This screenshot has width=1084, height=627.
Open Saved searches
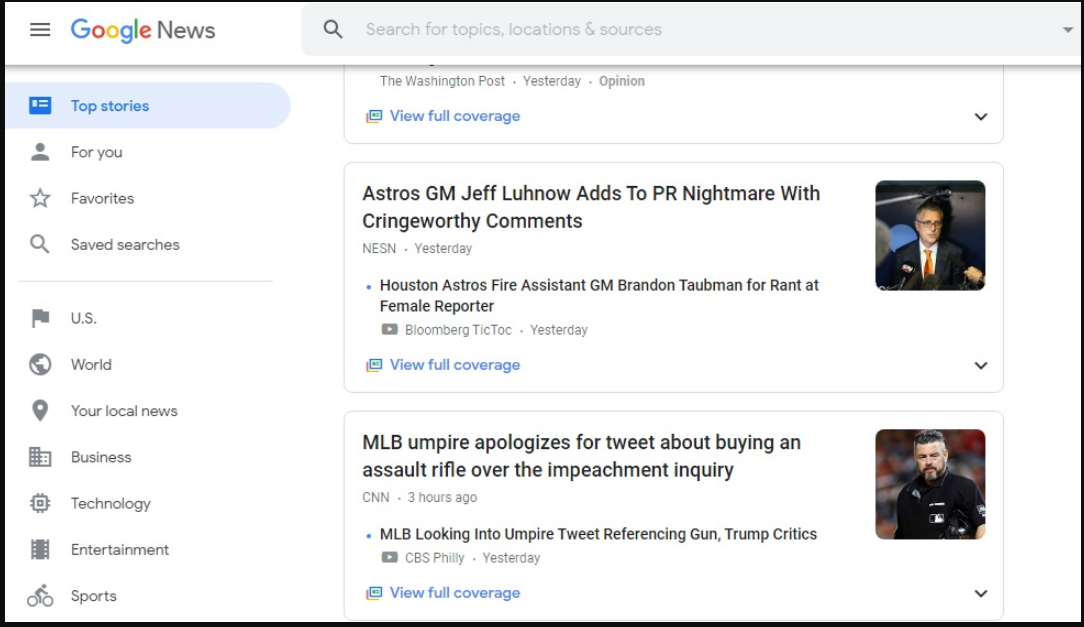[125, 245]
